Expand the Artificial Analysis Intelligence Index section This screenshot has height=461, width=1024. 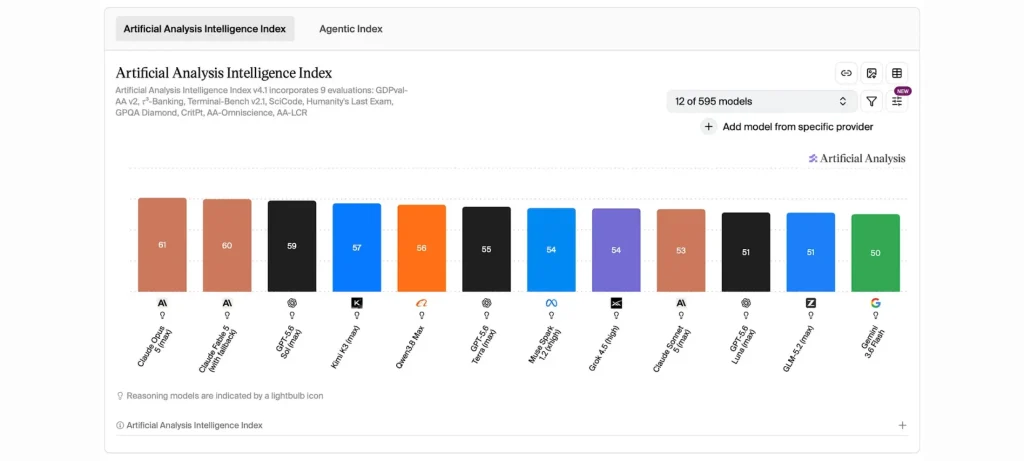(903, 425)
